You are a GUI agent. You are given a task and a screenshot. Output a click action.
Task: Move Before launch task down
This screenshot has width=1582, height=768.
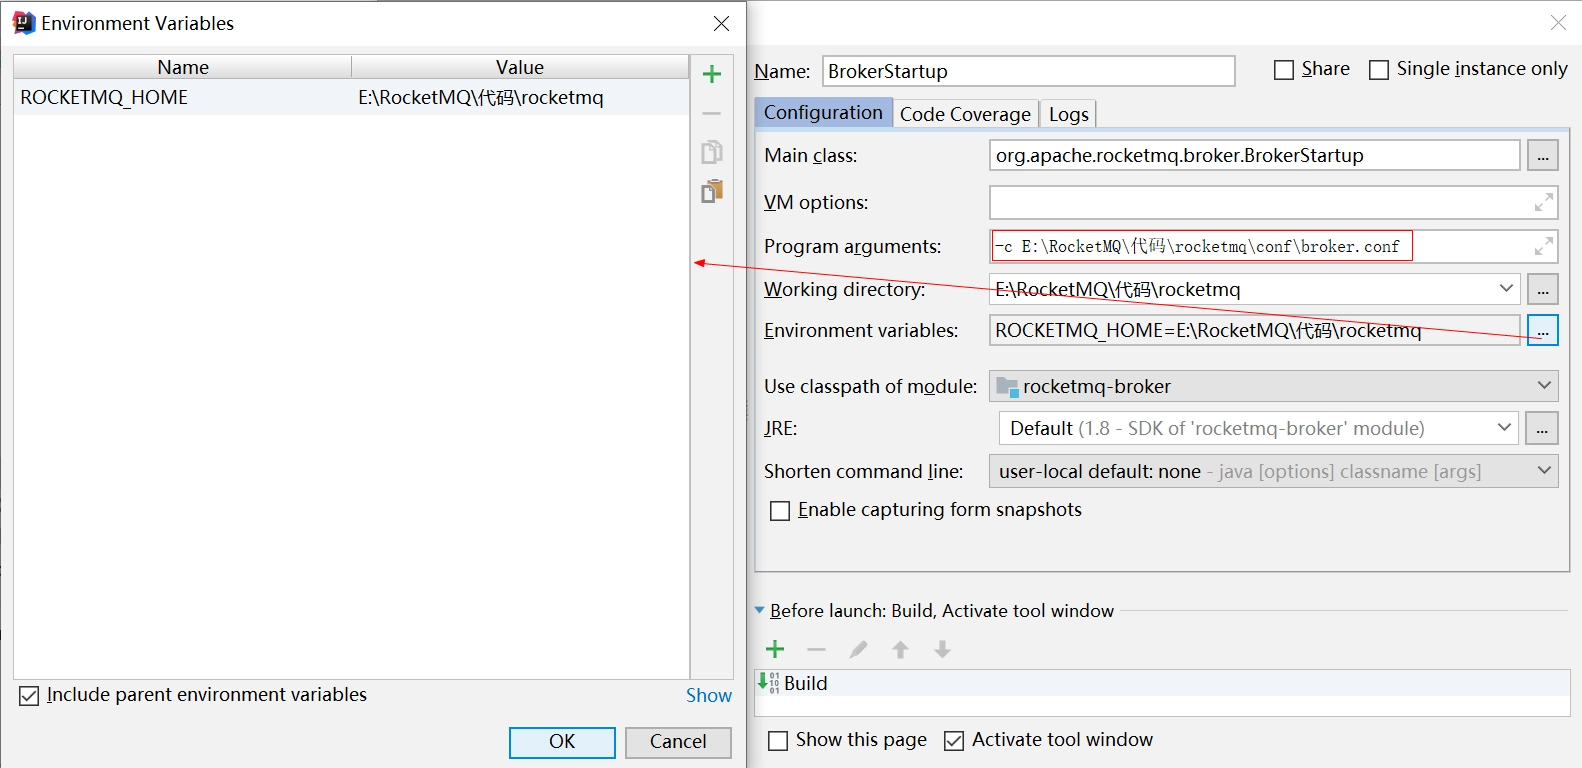point(942,650)
